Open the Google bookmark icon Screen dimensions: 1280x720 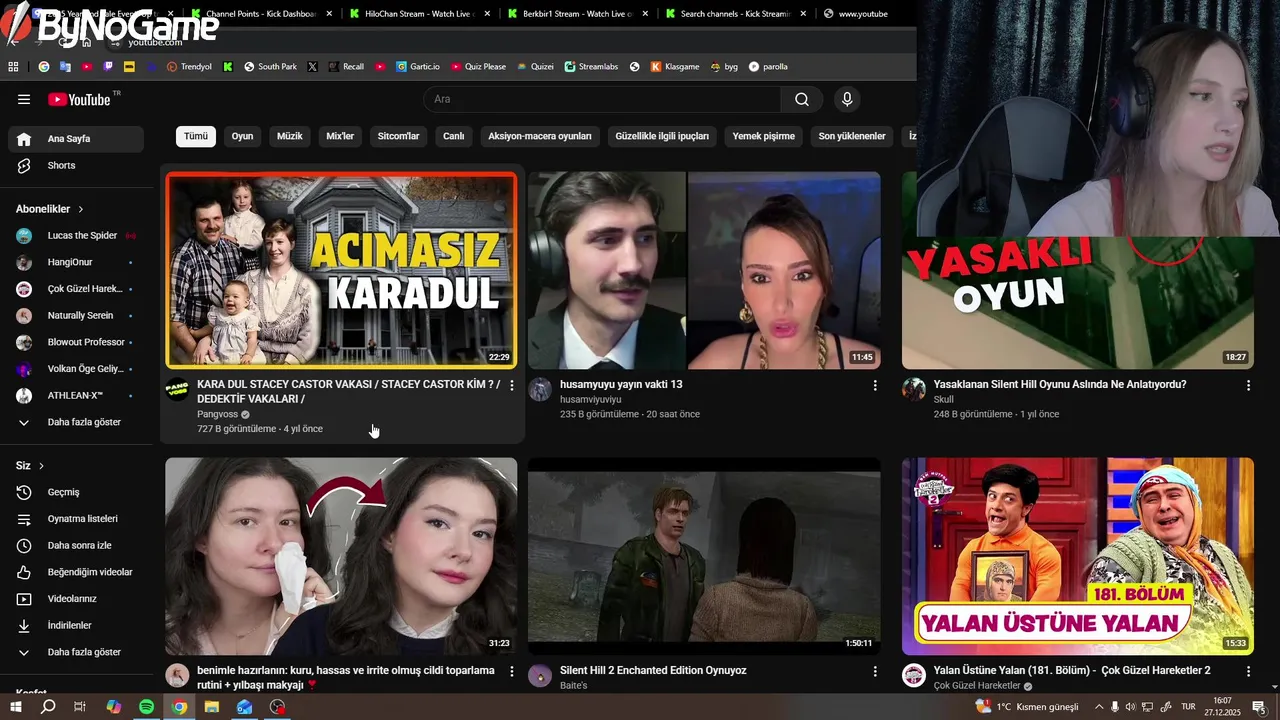tap(44, 67)
